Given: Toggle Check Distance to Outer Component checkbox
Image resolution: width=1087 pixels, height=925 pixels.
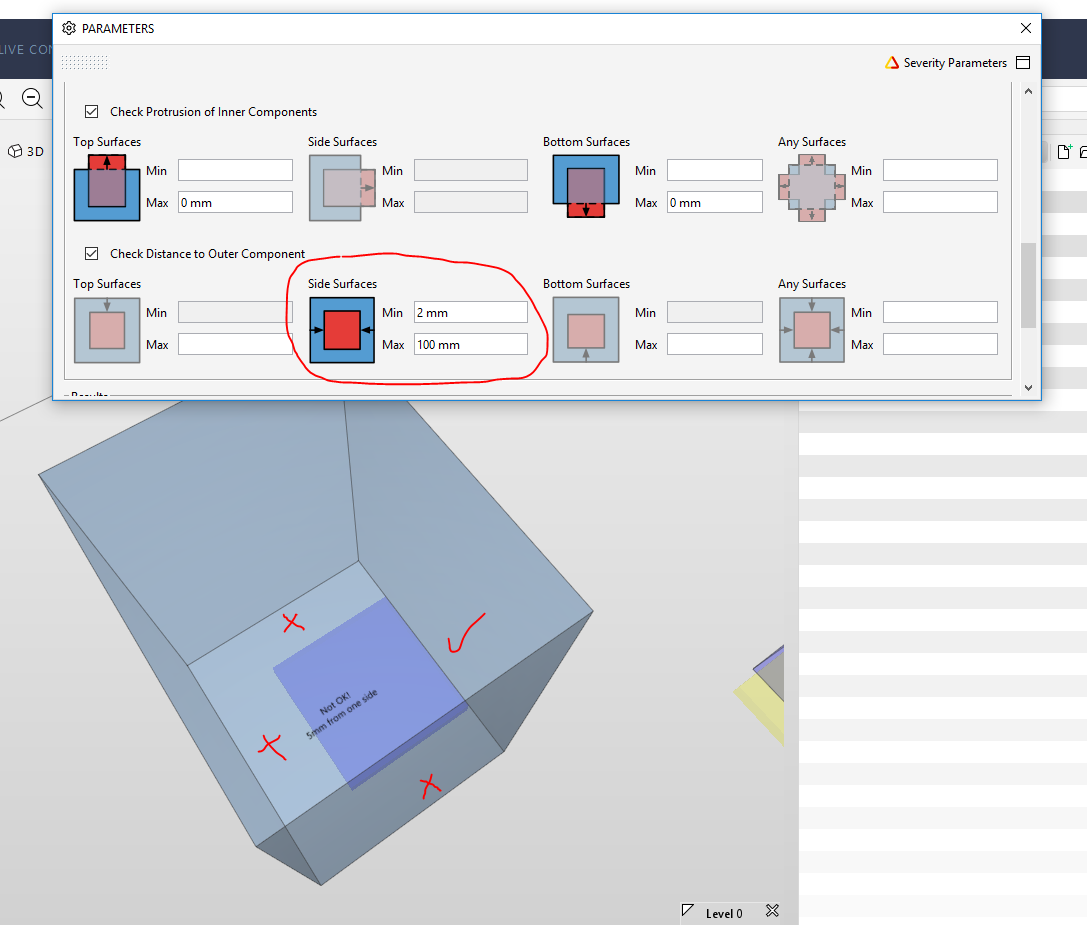Looking at the screenshot, I should pyautogui.click(x=92, y=254).
